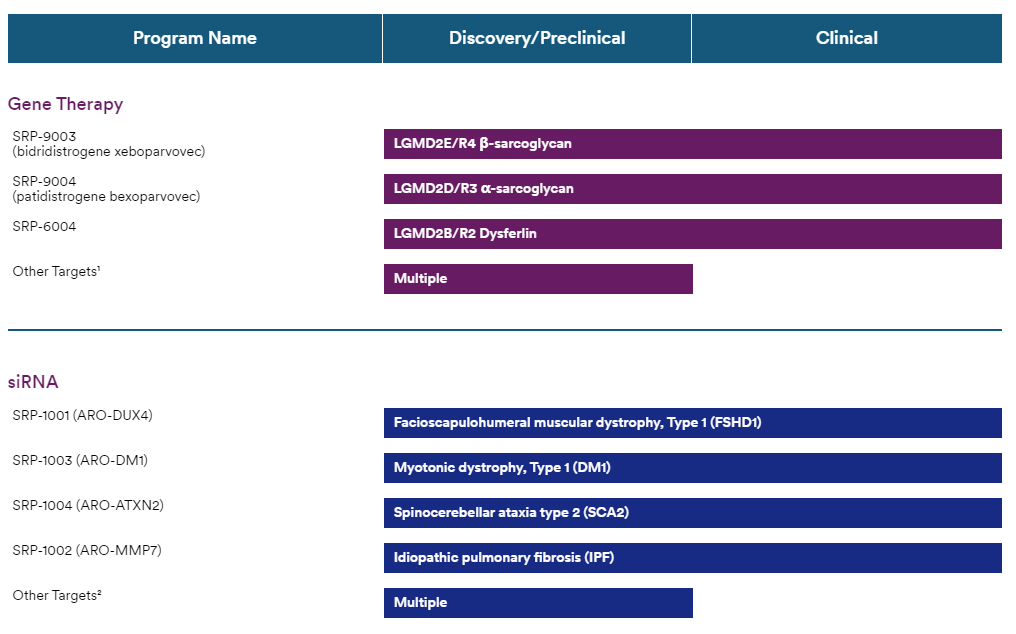This screenshot has height=634, width=1016.
Task: Click the SRP-1001 (ARO-DUX4) program name
Action: point(82,415)
